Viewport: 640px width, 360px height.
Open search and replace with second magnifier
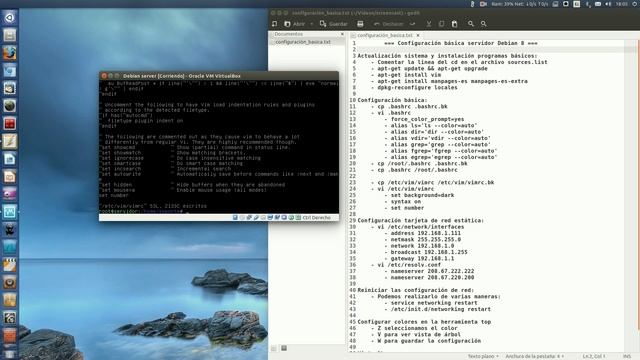(483, 24)
